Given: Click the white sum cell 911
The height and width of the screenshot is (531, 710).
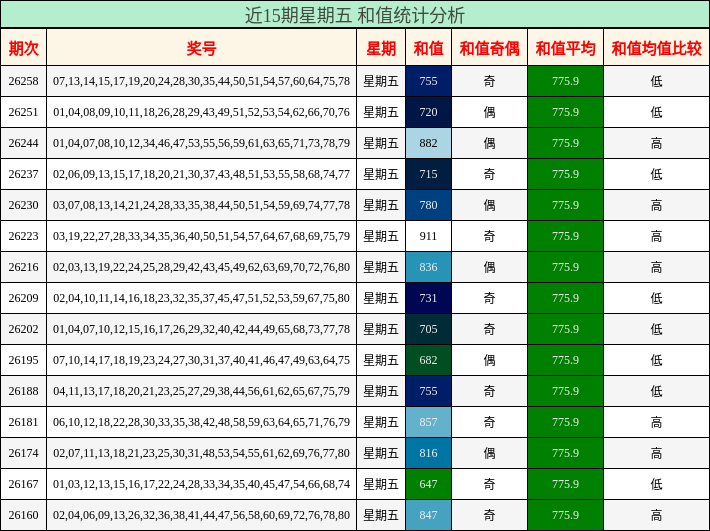Looking at the screenshot, I should (428, 236).
